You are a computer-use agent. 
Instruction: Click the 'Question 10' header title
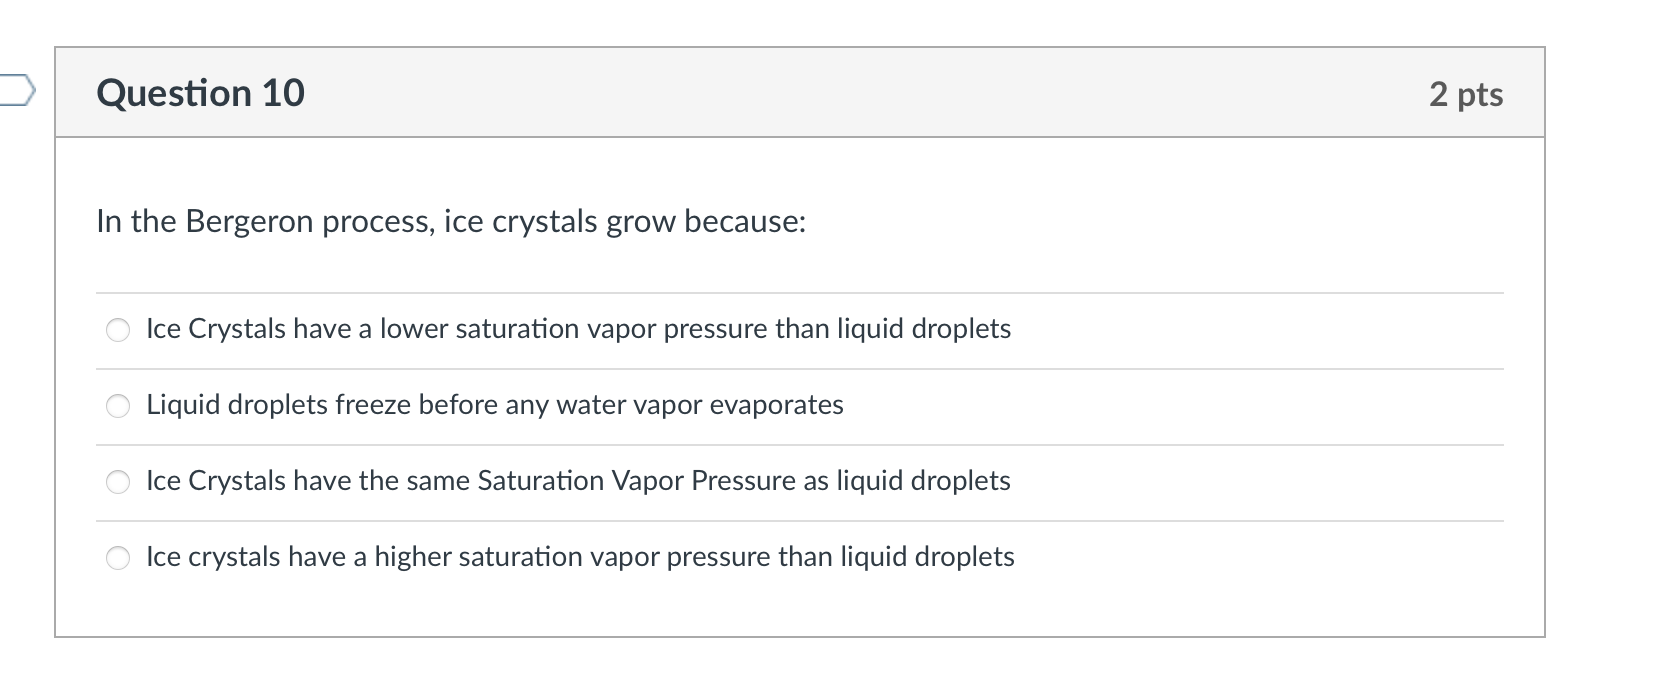199,93
